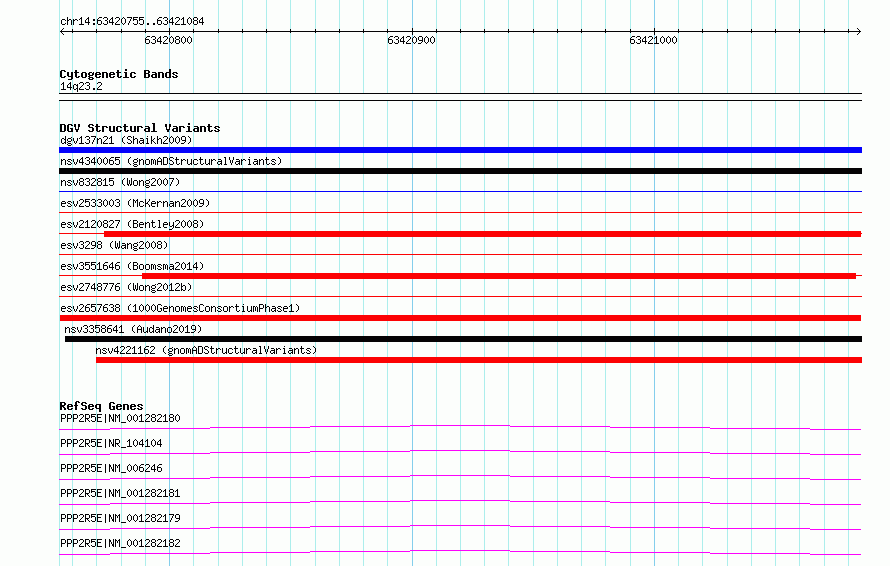
Task: Open variant label esv3298 (Wang2008)
Action: coord(114,245)
